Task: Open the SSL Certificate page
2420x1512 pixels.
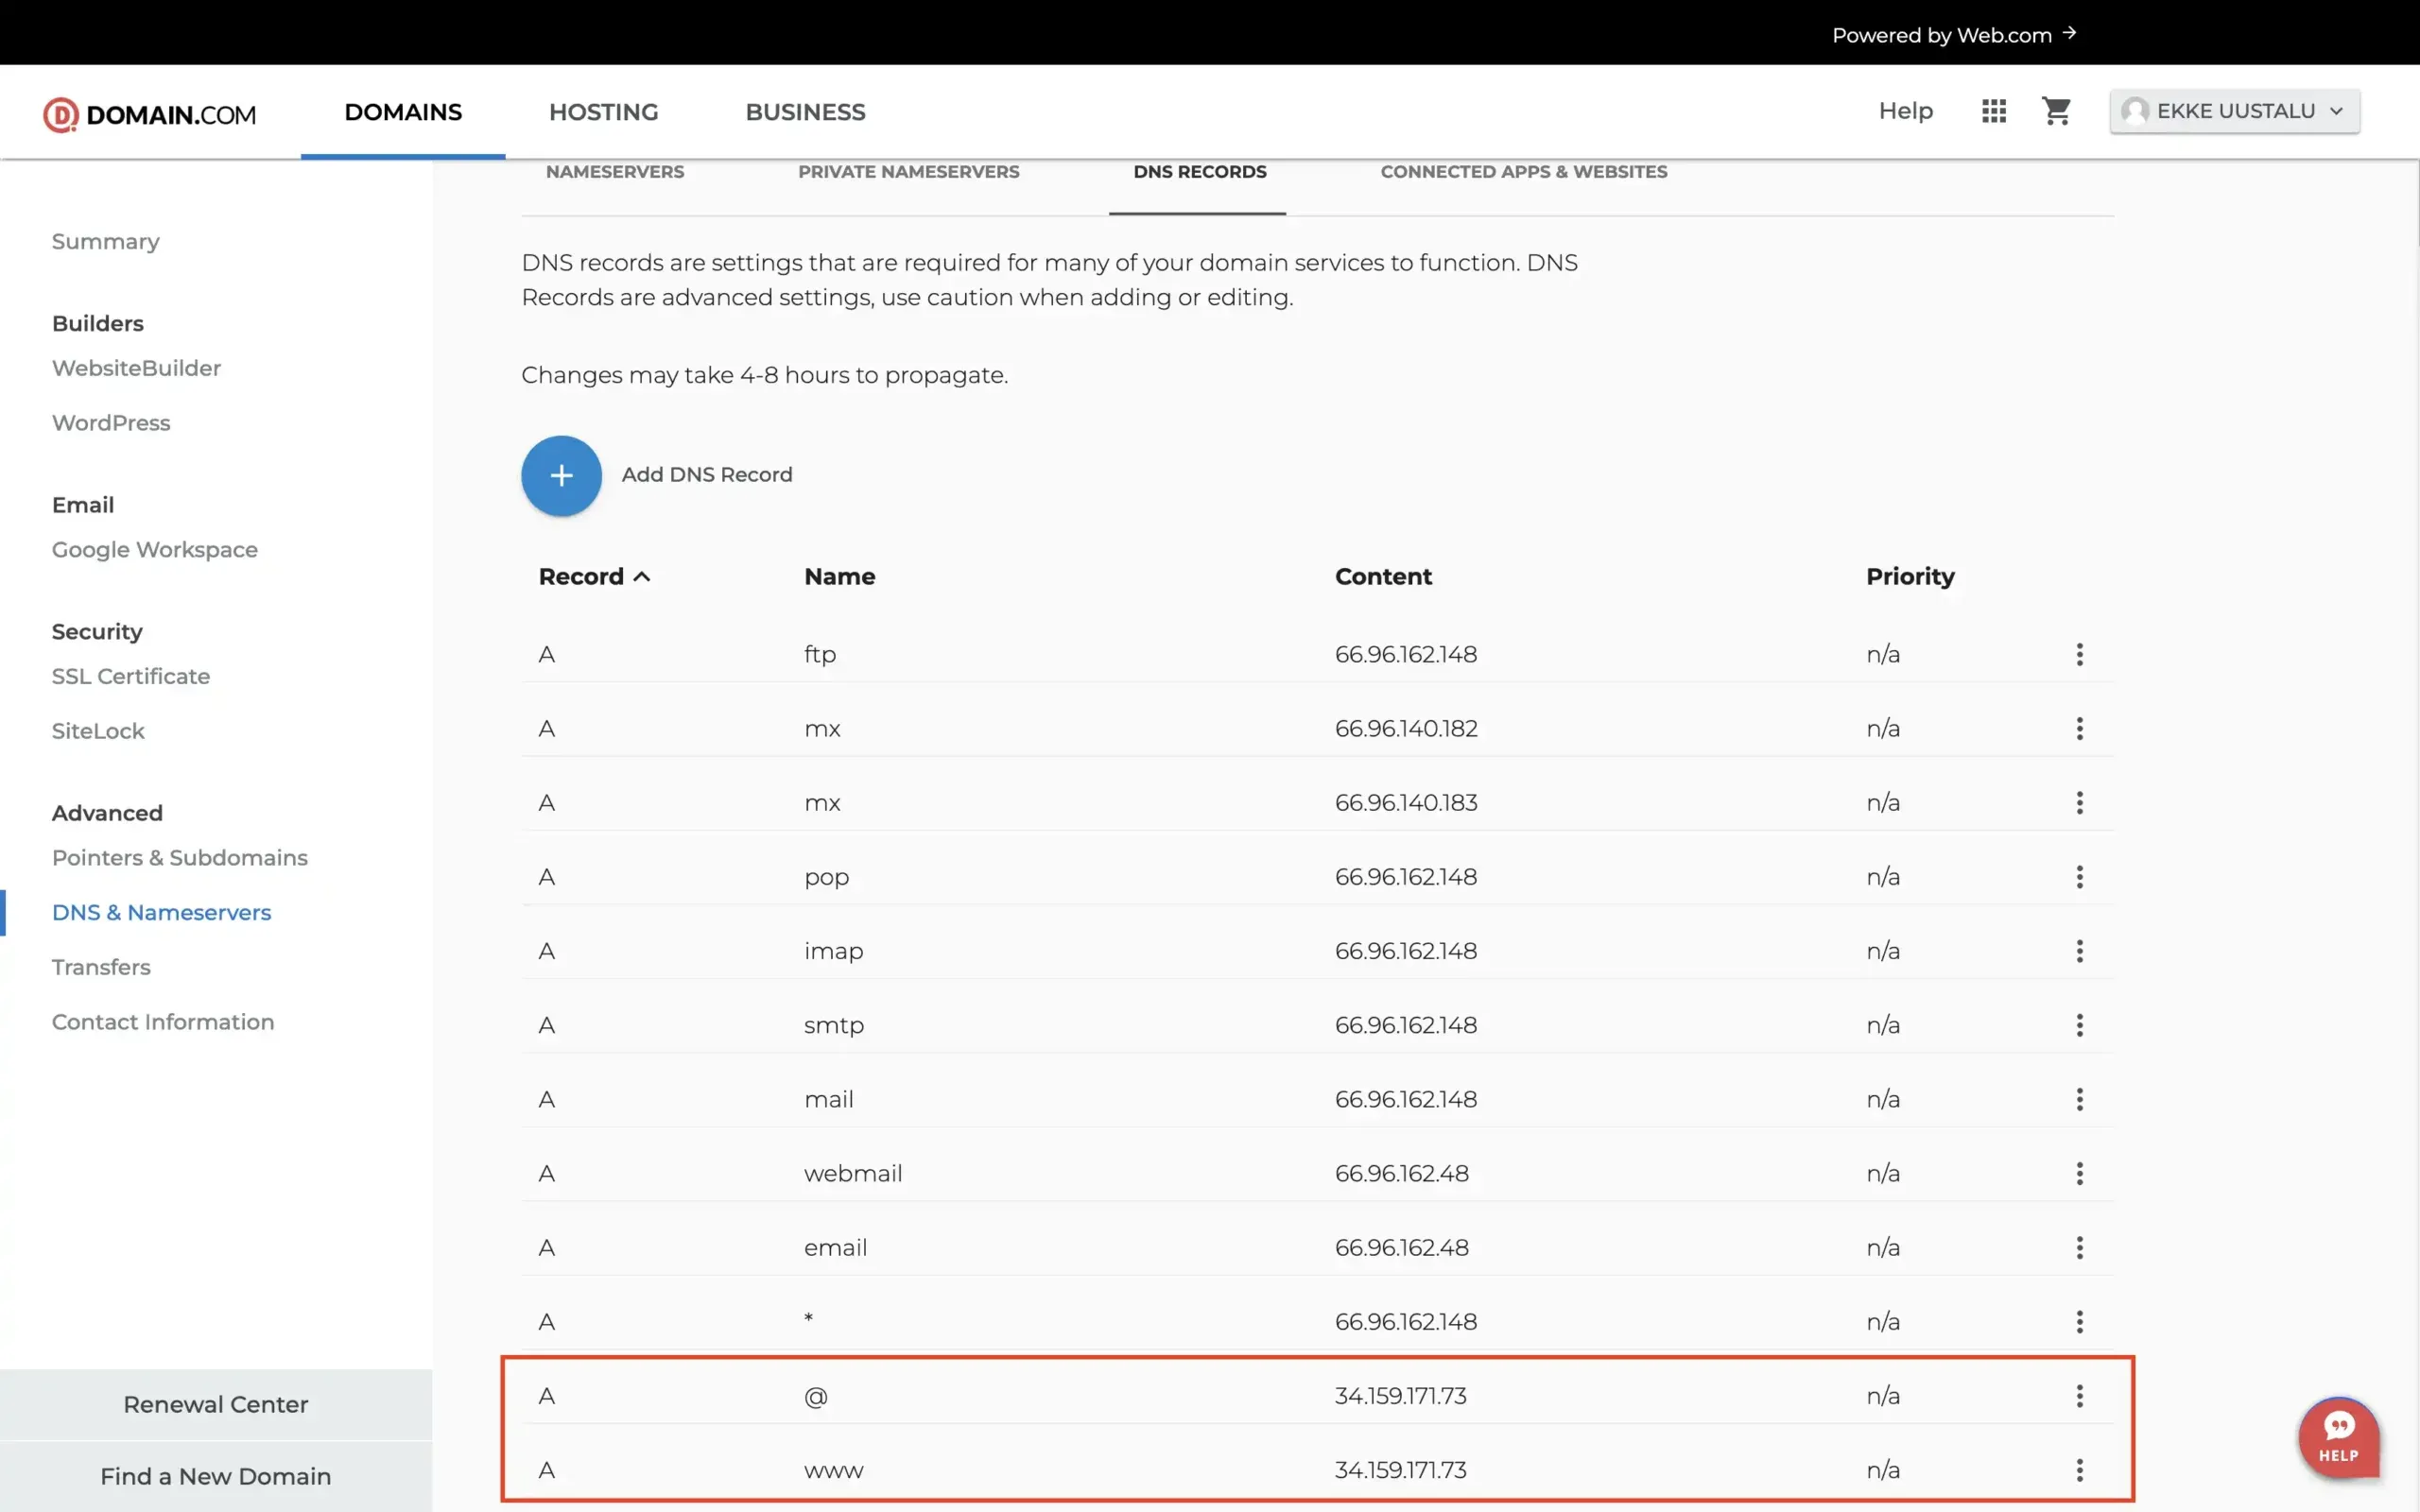Action: click(x=130, y=676)
